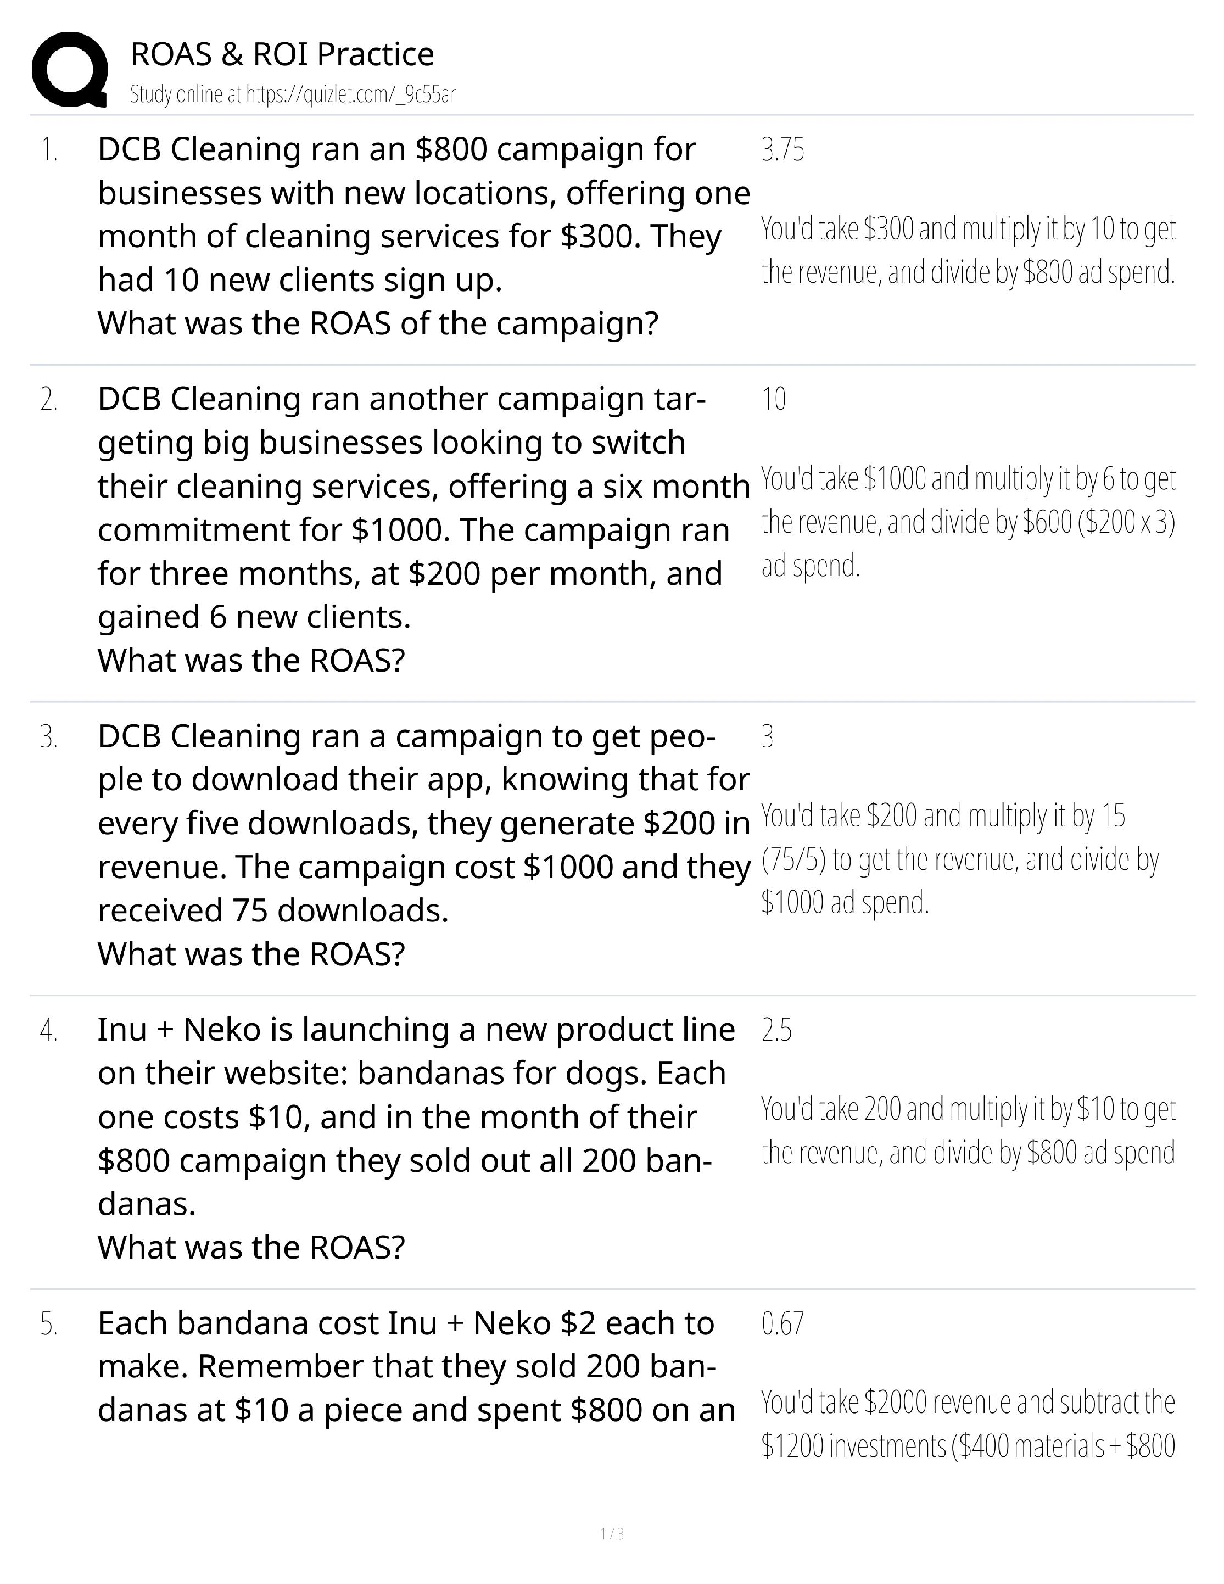Click the $800 campaign DCB Cleaning question text
This screenshot has width=1224, height=1584.
point(420,236)
